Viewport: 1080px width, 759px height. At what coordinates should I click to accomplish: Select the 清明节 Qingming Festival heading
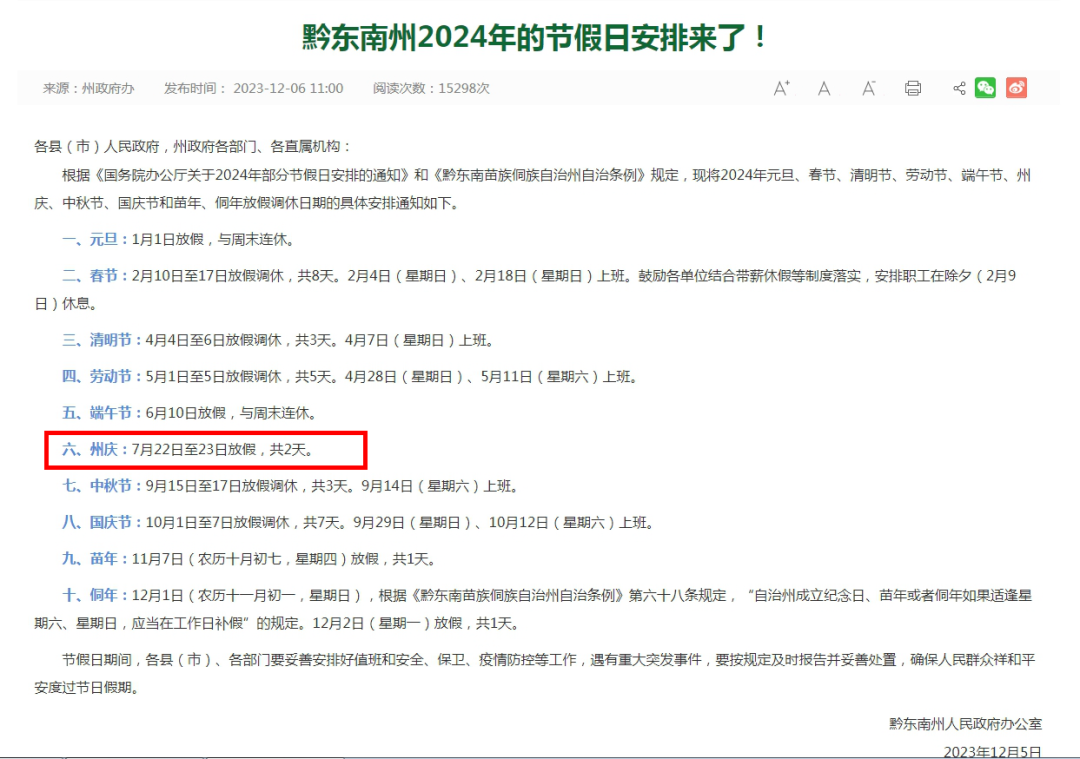pos(97,339)
